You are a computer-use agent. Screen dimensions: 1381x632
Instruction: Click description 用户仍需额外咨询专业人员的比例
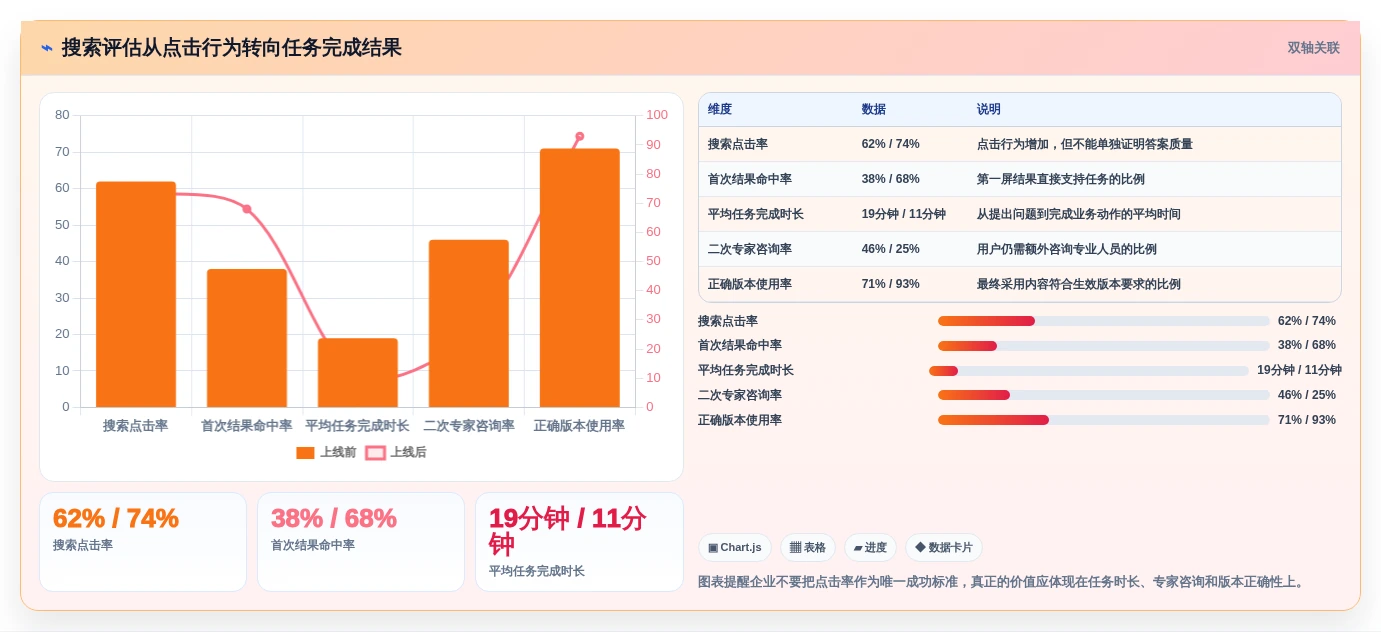click(1067, 250)
